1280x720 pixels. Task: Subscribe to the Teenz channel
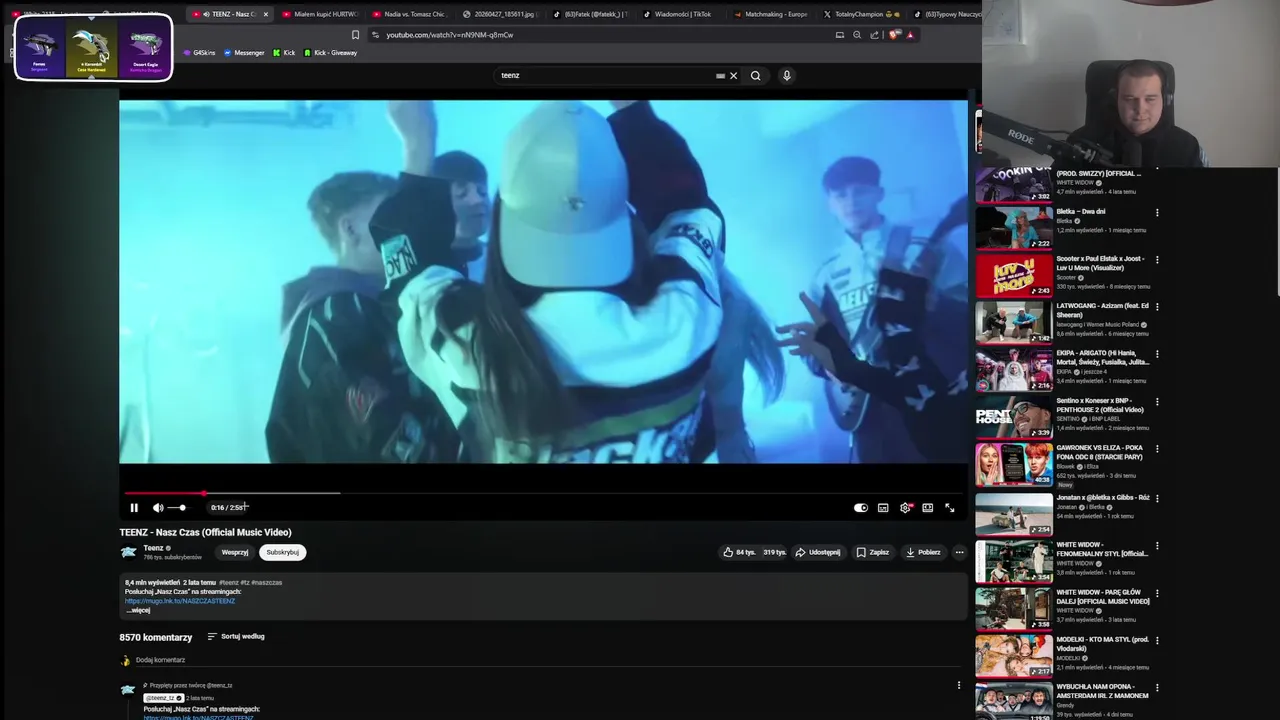(282, 552)
